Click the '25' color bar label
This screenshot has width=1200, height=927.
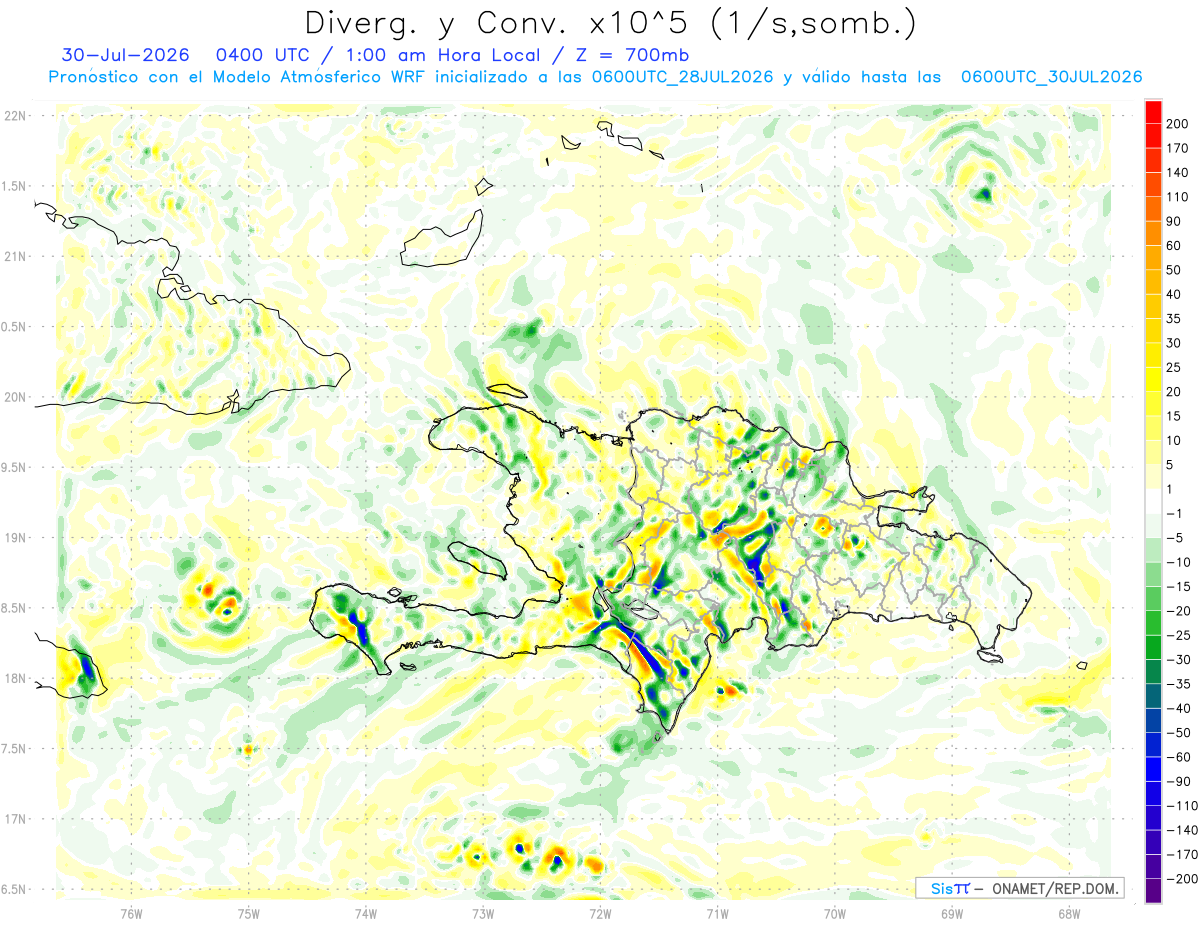1175,368
